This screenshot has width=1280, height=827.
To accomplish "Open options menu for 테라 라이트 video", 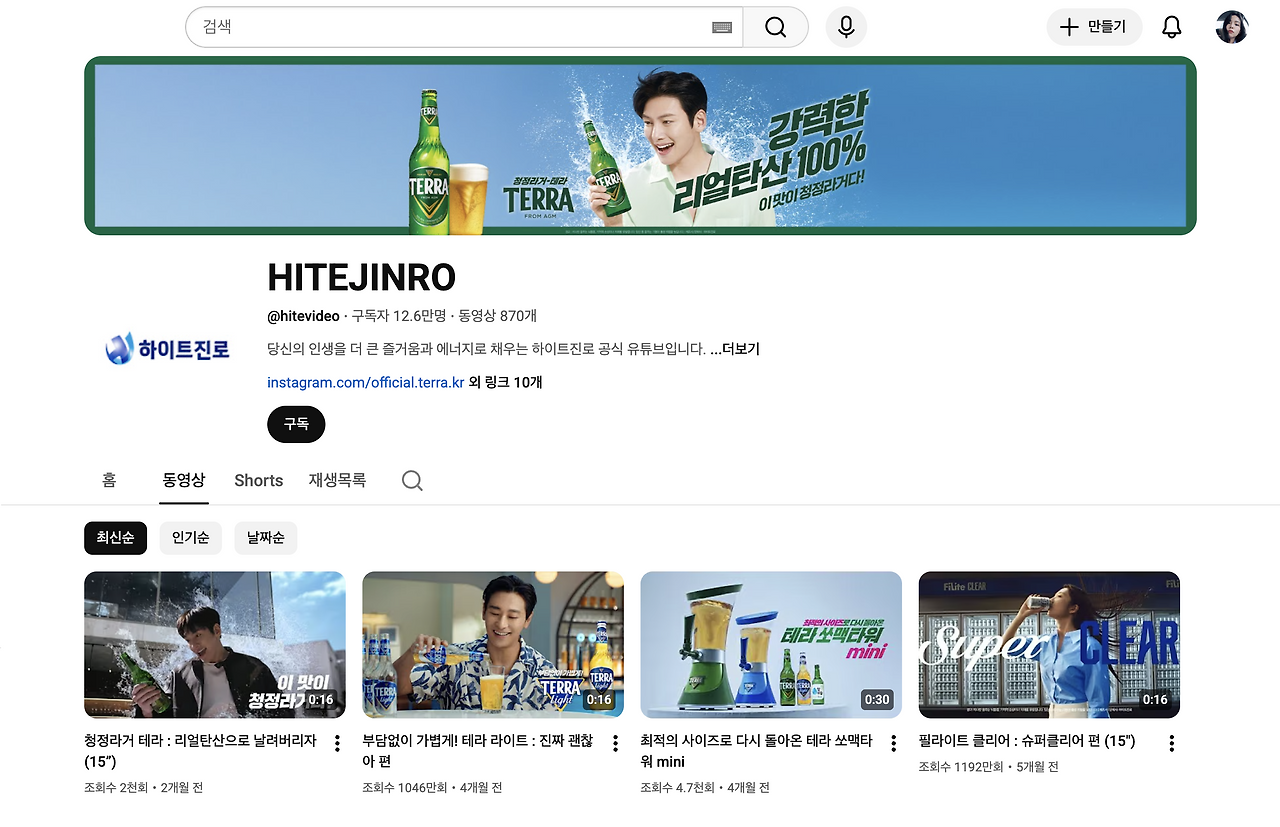I will 615,743.
